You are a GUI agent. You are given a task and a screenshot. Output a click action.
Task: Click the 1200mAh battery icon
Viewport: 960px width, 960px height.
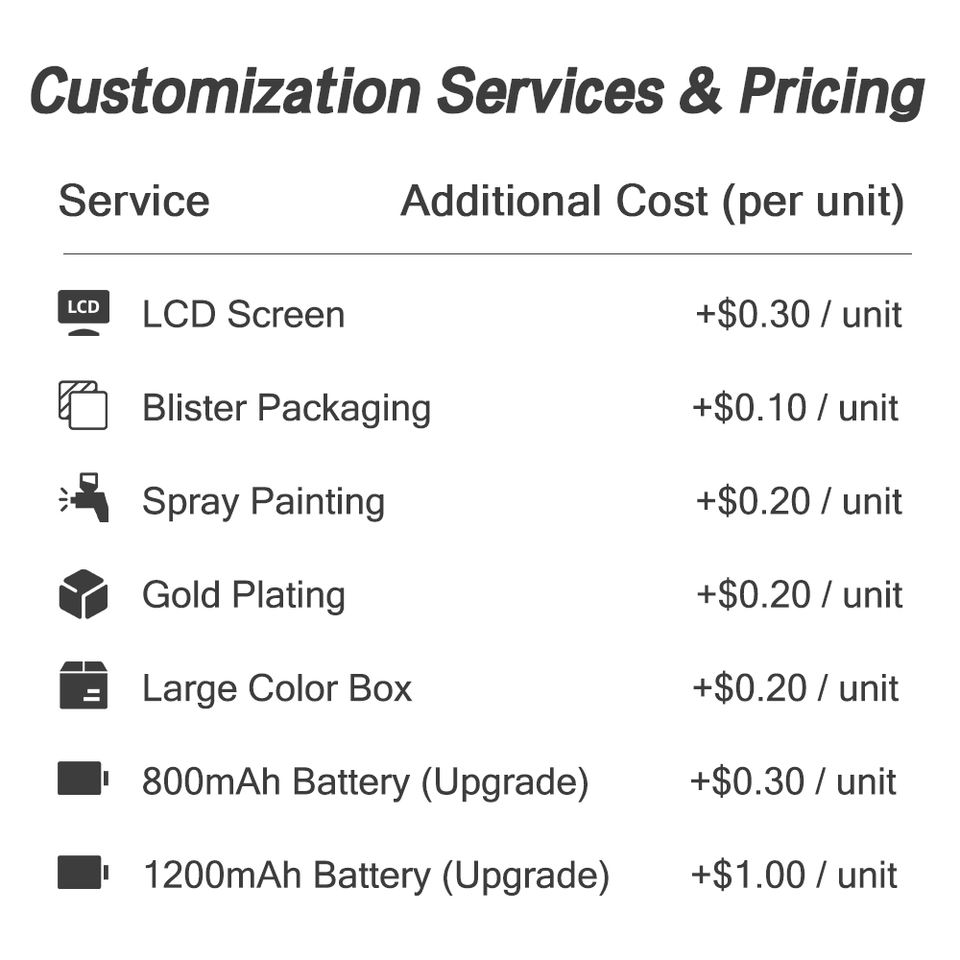click(83, 872)
